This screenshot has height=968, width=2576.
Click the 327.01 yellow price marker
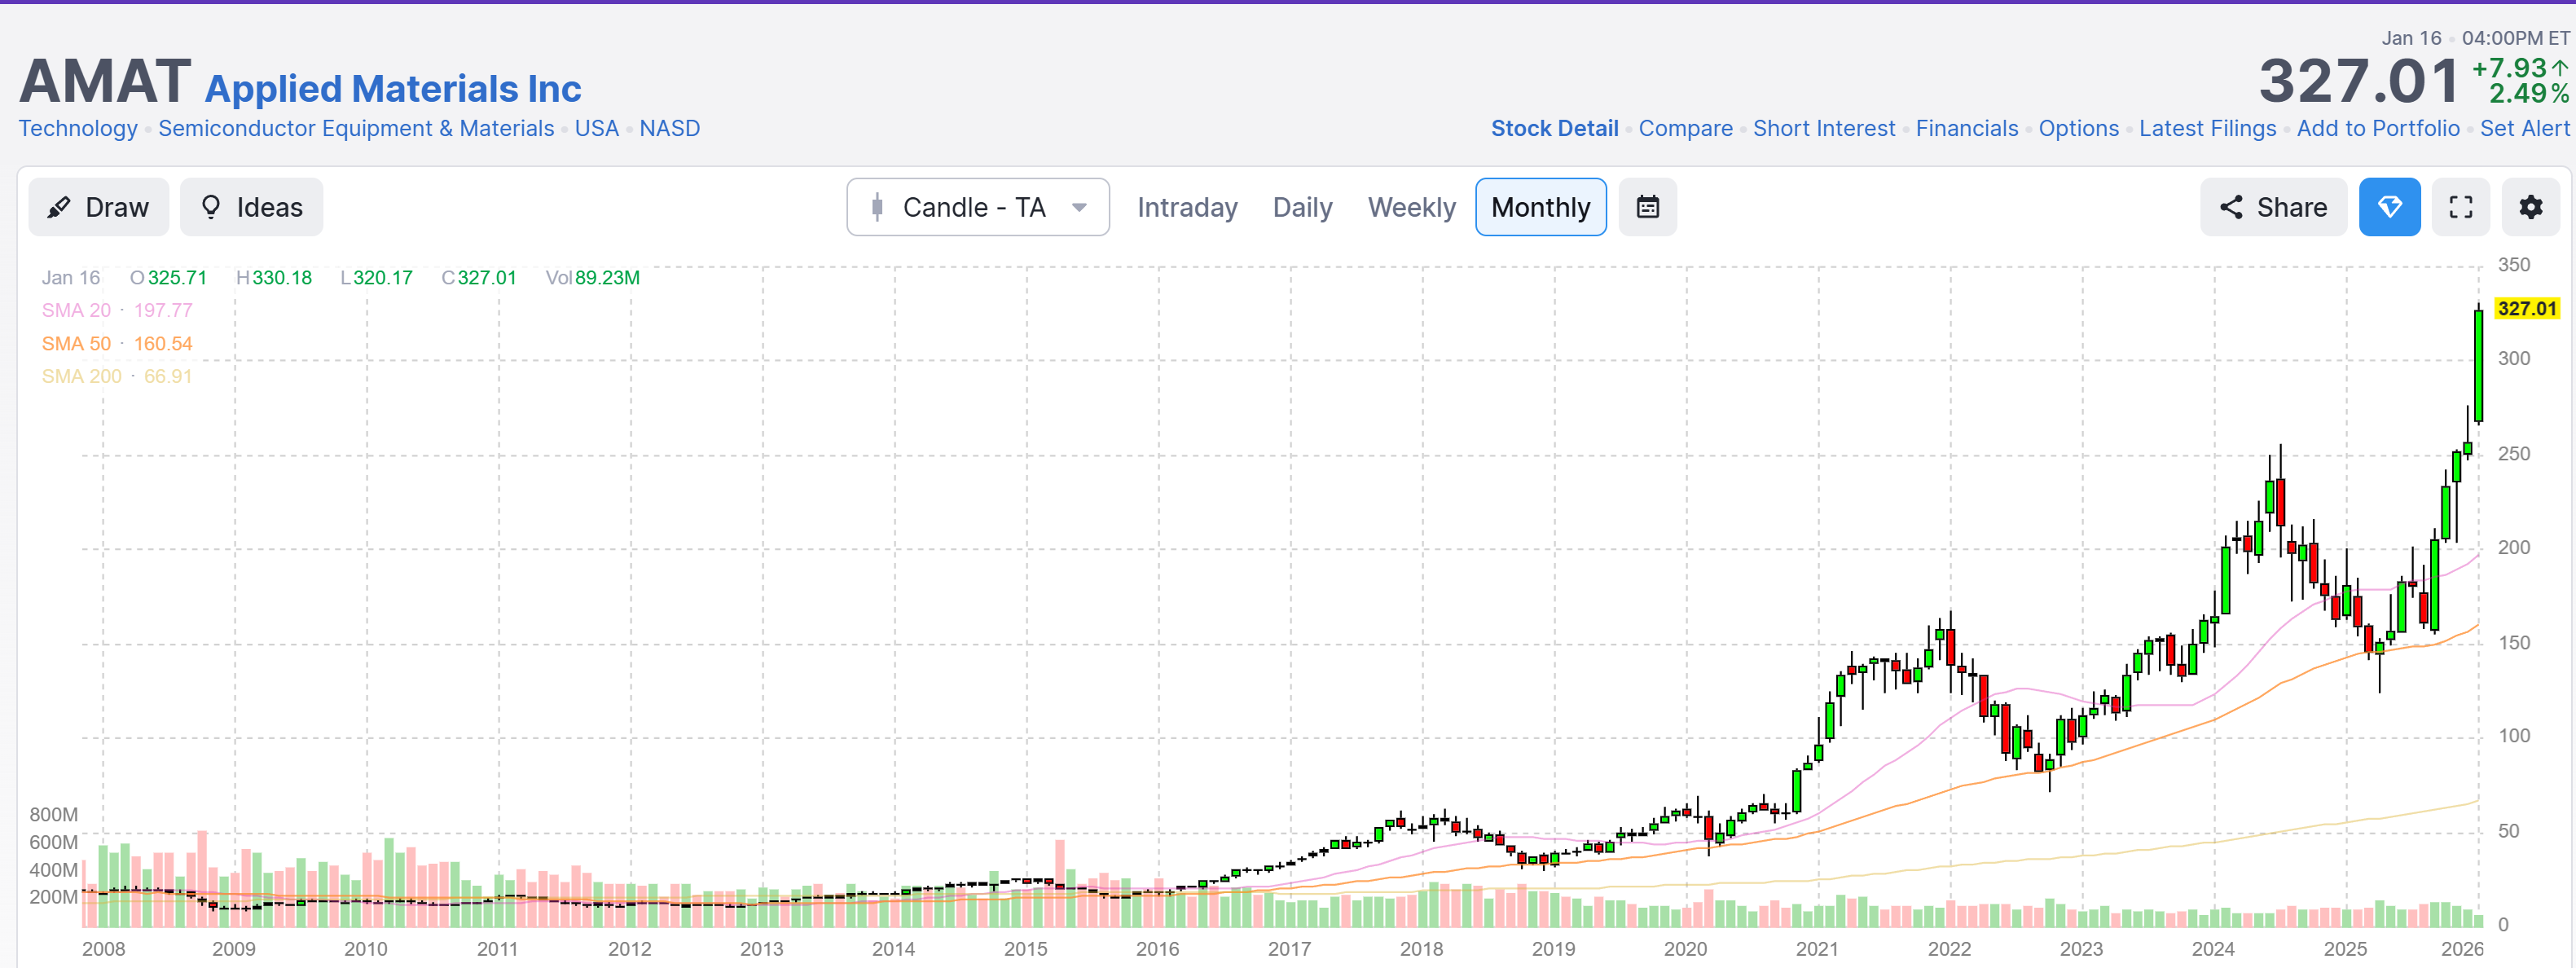click(2526, 308)
